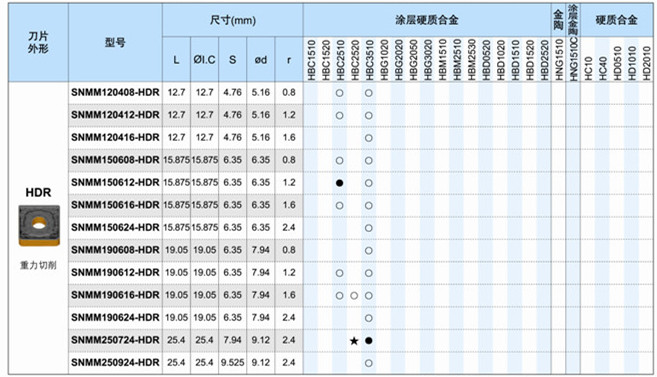657x377 pixels.
Task: Click the 尺寸(mm) header cell
Action: point(233,20)
